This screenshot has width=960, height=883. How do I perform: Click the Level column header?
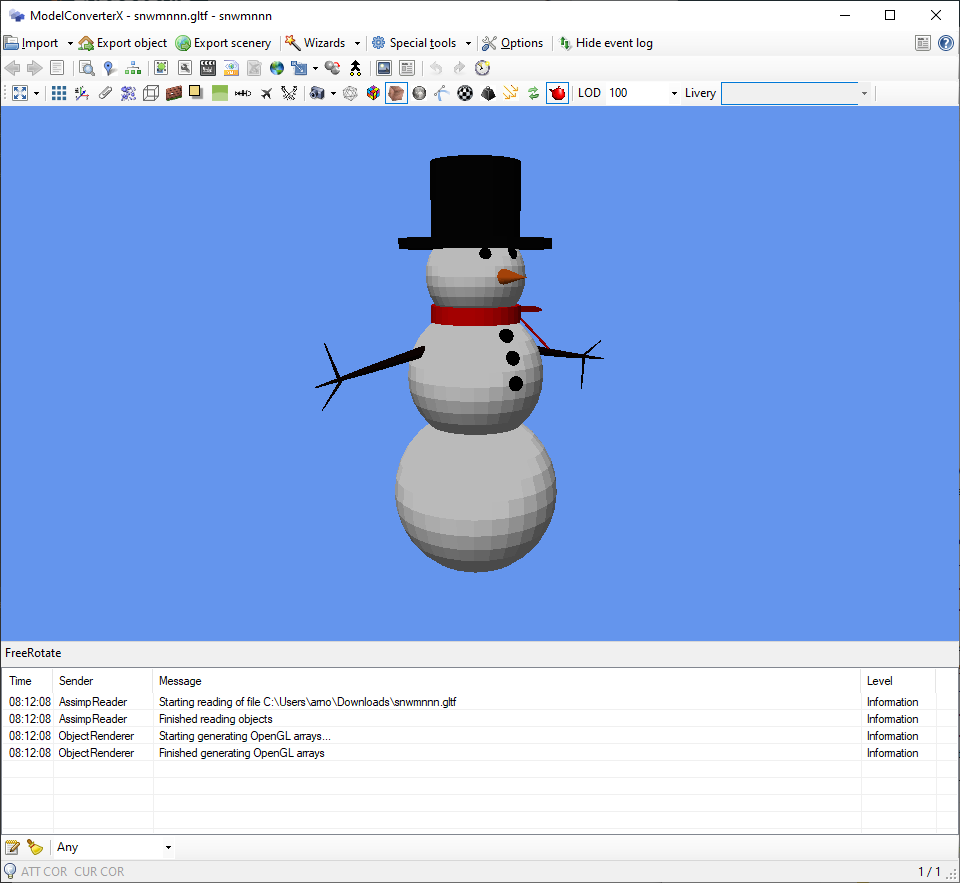[898, 681]
